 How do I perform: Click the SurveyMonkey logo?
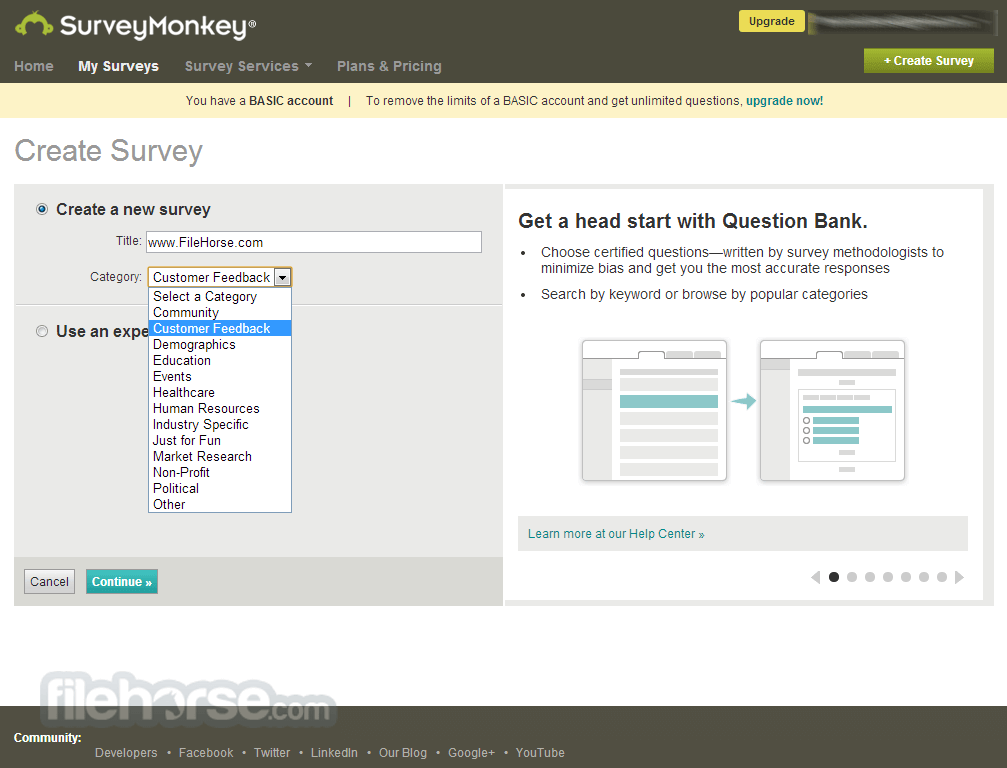135,26
